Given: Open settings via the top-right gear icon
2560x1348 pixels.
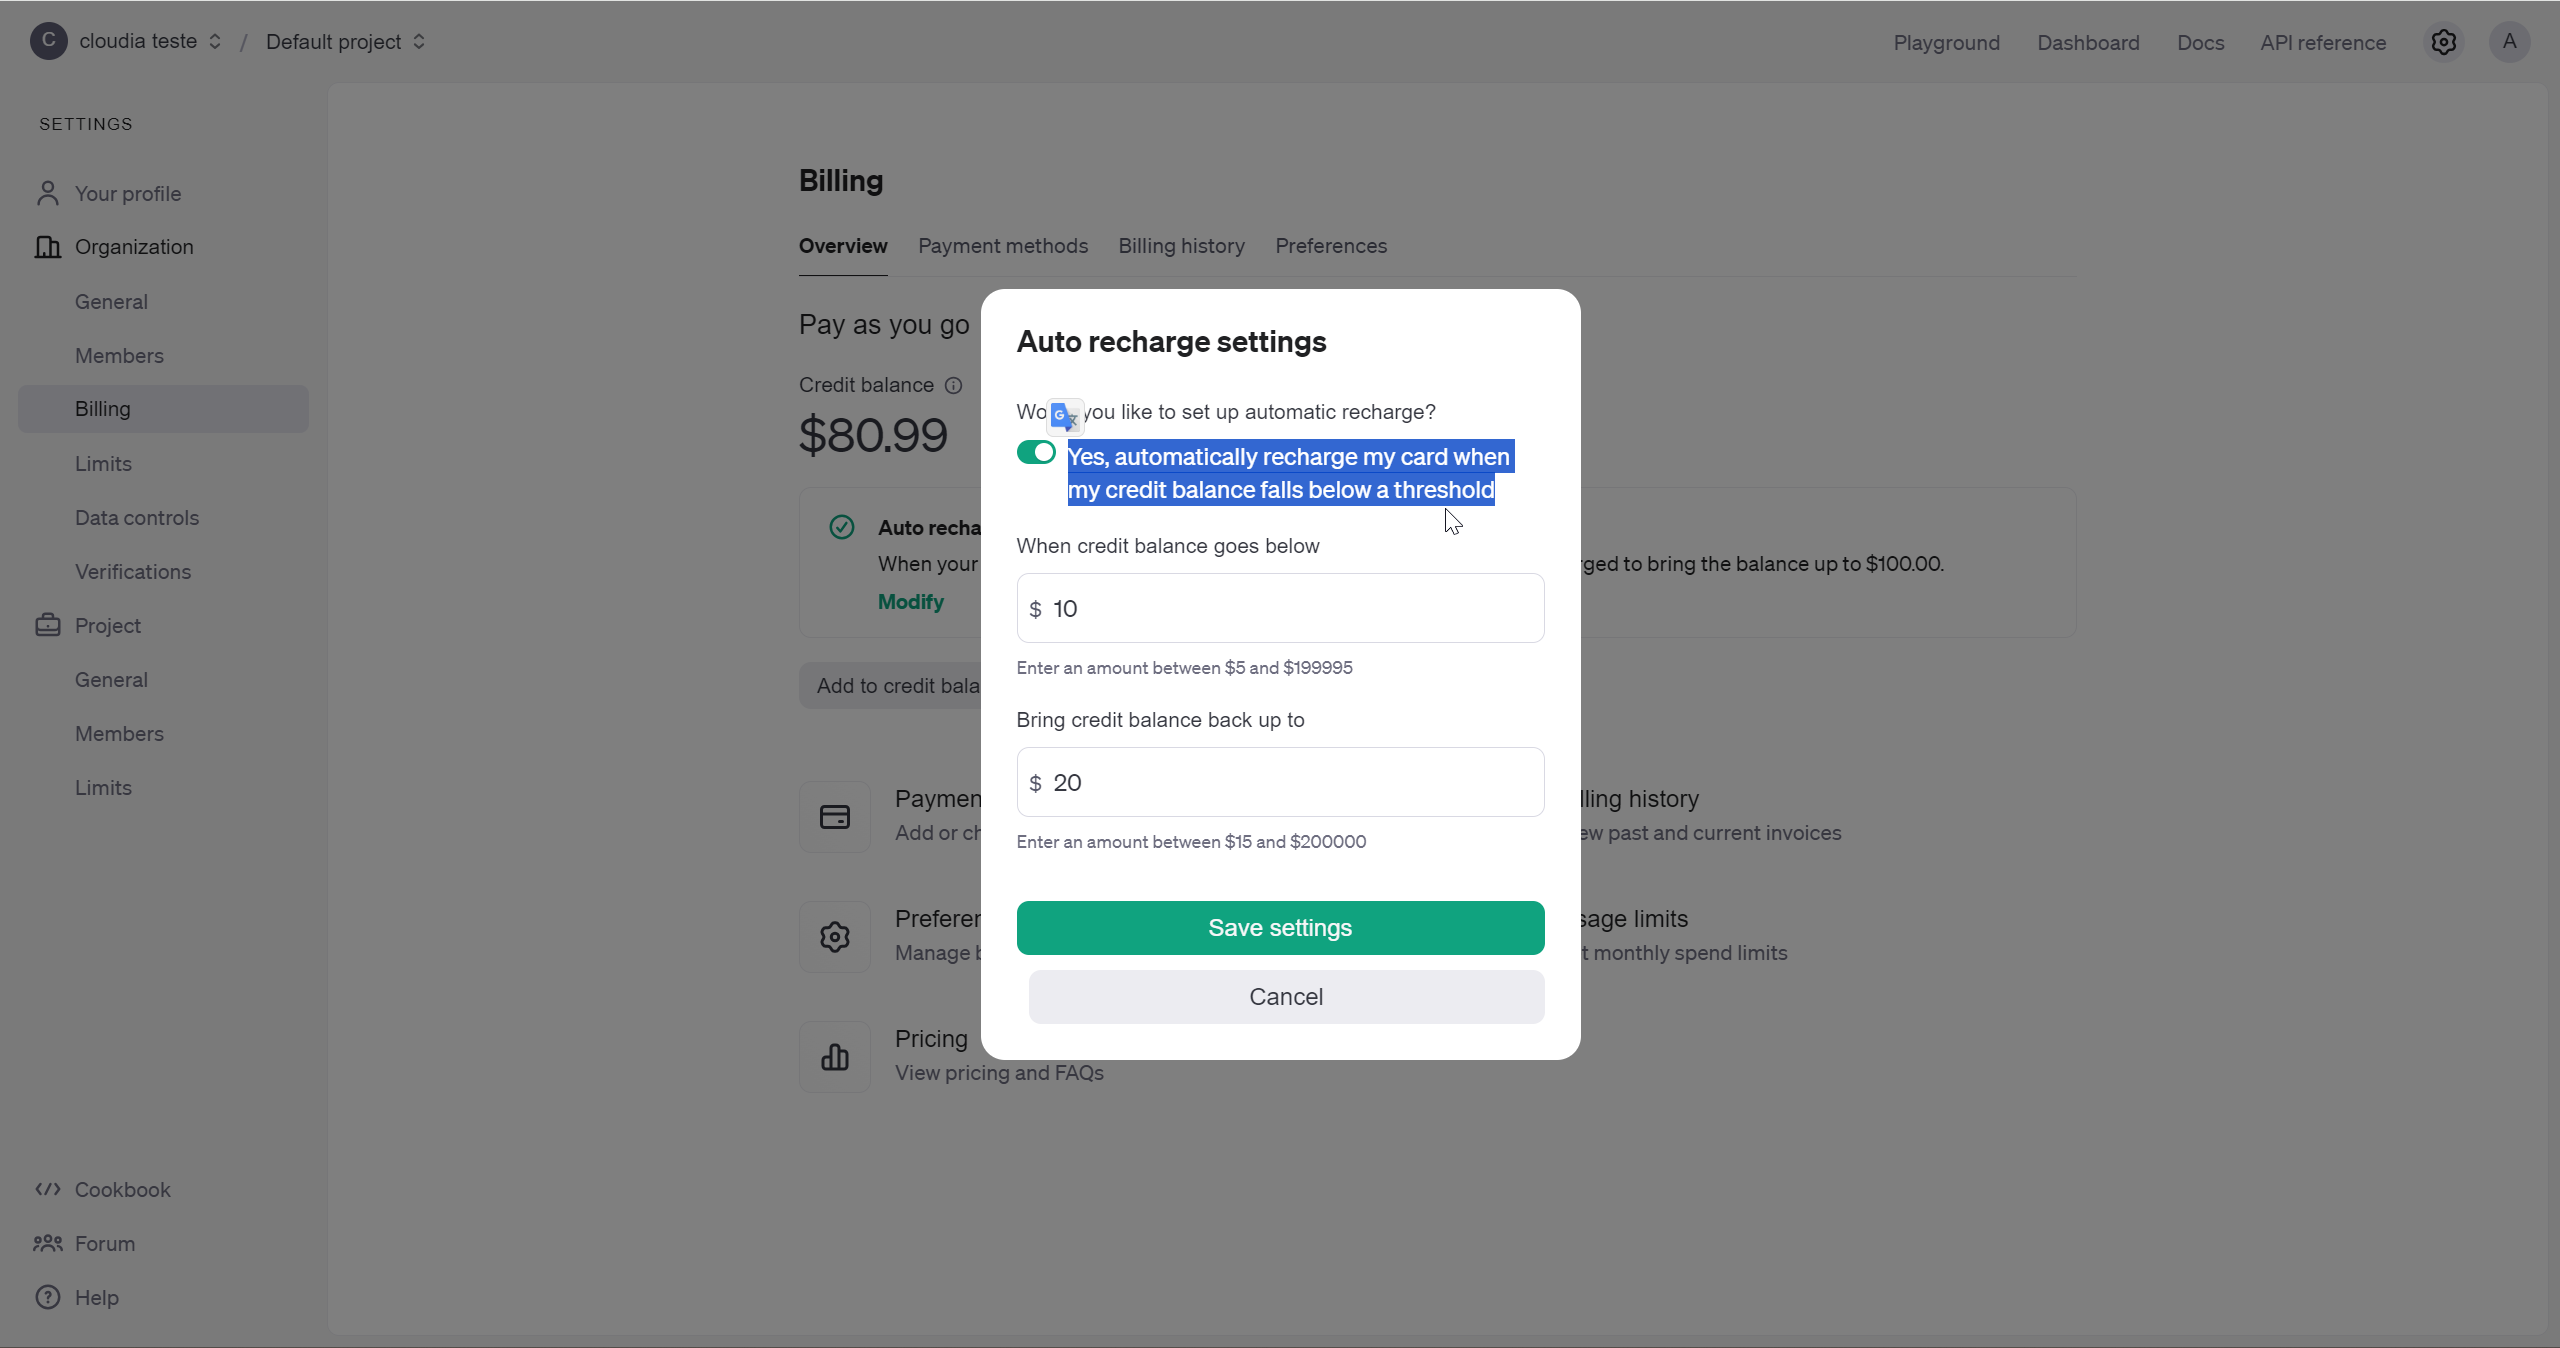Looking at the screenshot, I should pyautogui.click(x=2443, y=42).
